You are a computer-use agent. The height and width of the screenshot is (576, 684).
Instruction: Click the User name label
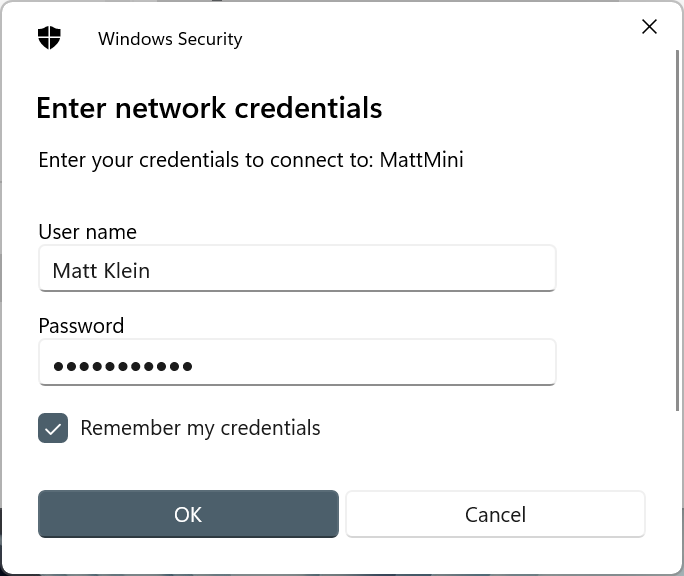(x=87, y=232)
